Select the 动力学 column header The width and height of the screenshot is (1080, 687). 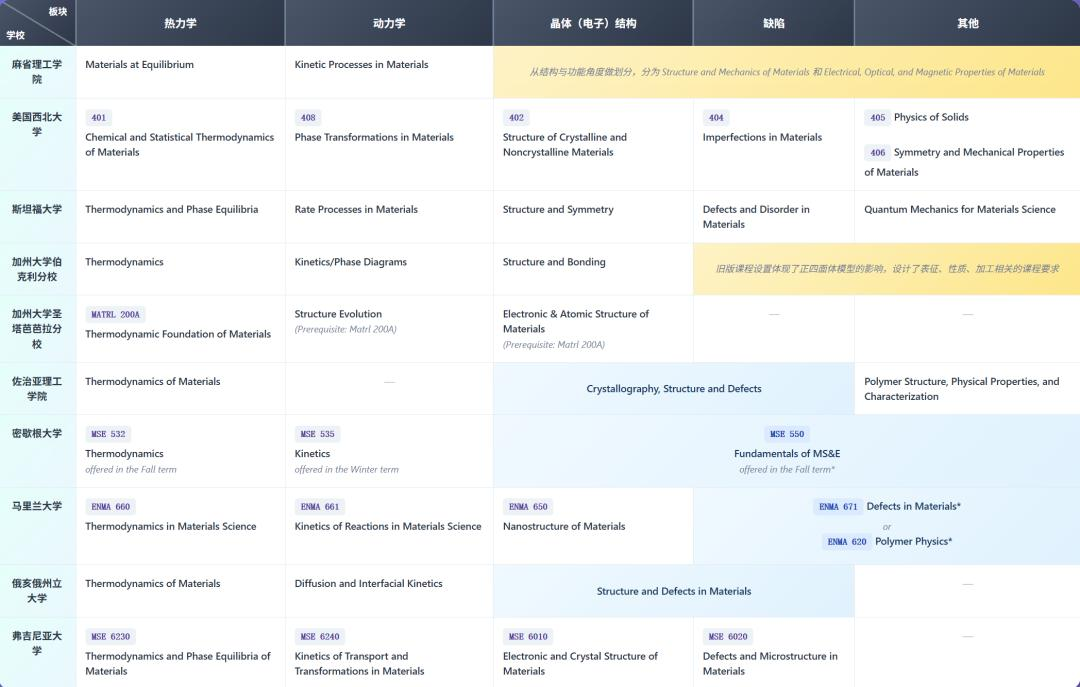(388, 23)
